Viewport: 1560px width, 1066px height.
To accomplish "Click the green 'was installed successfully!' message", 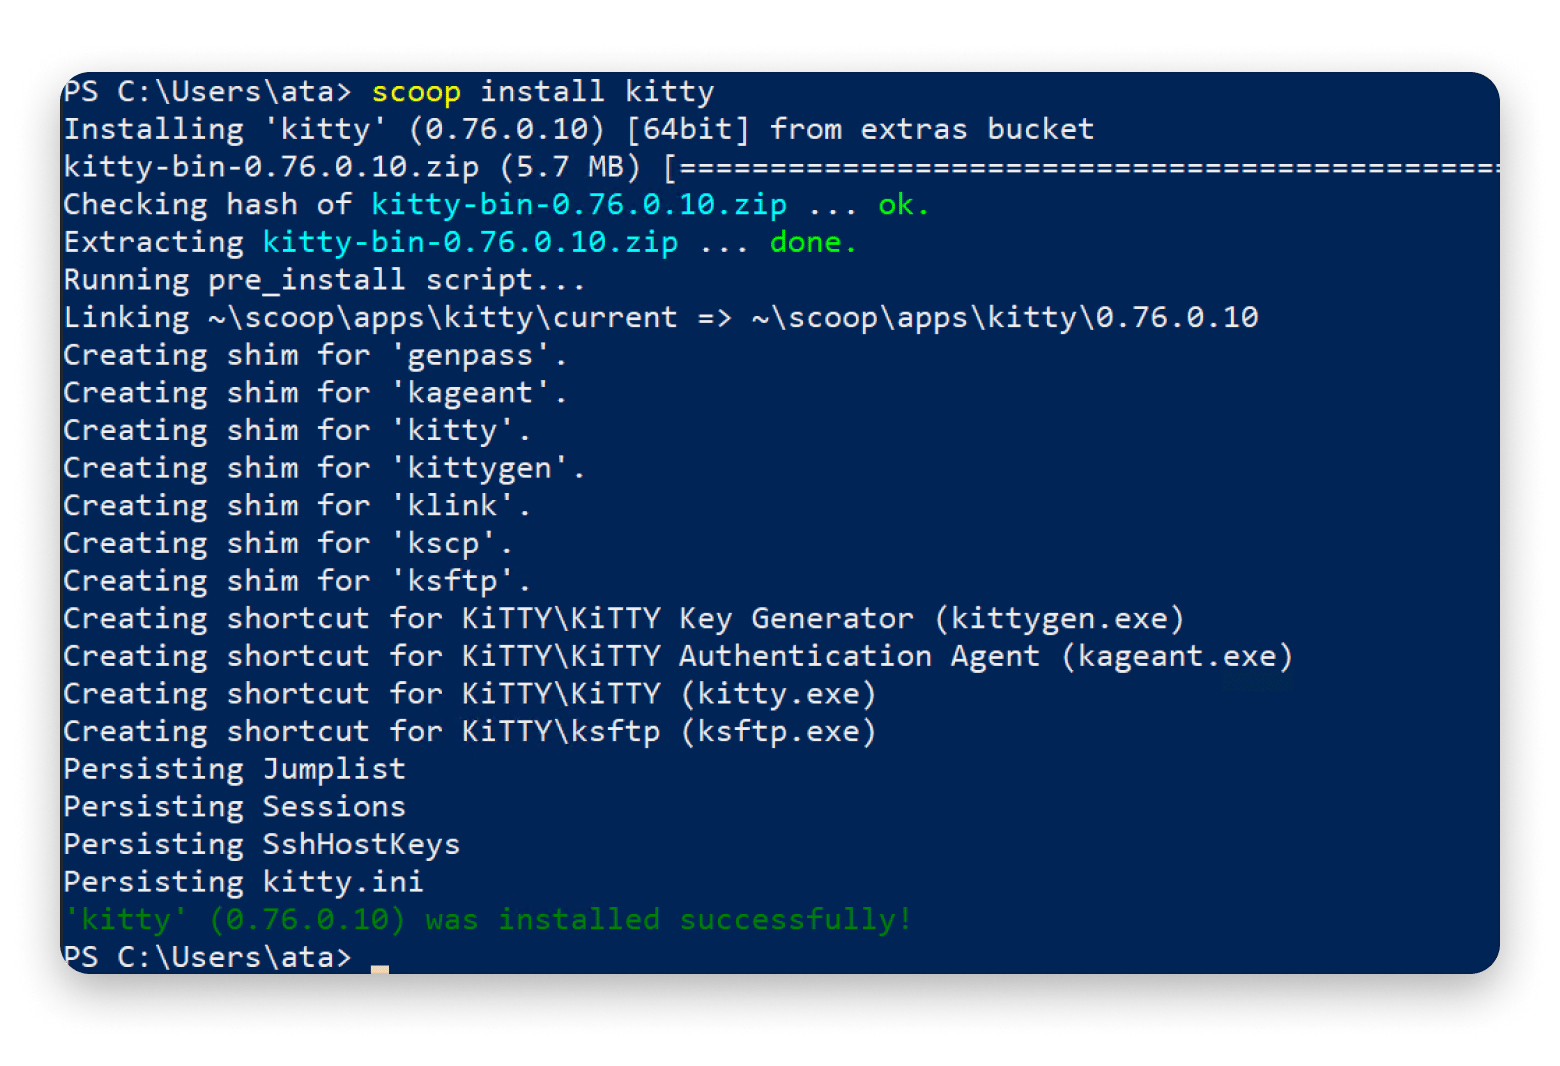I will pos(668,920).
